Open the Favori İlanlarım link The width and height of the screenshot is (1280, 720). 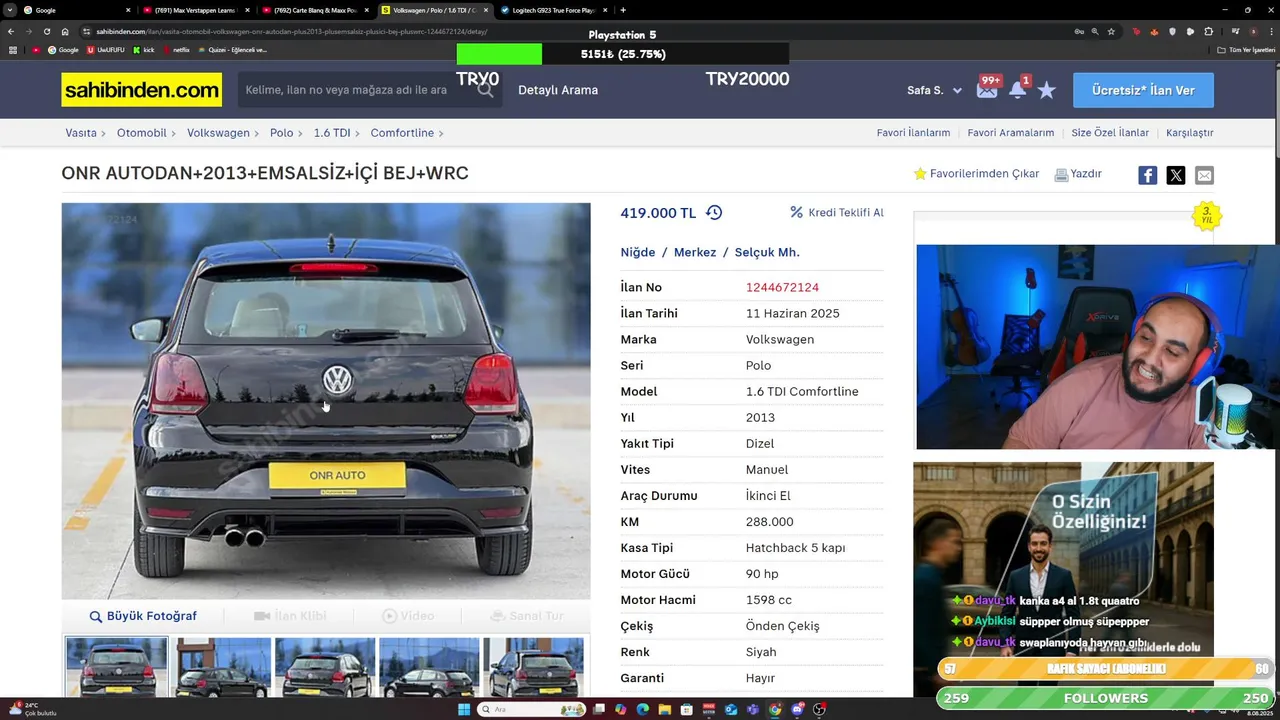[x=913, y=133]
